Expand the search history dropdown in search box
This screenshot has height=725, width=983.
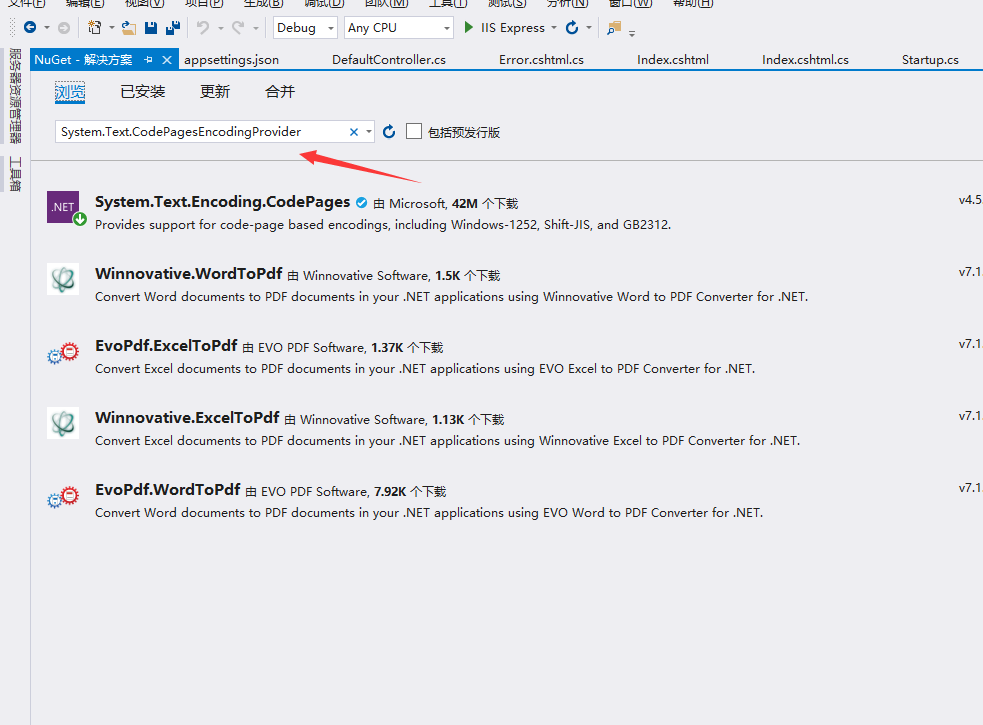coord(369,132)
